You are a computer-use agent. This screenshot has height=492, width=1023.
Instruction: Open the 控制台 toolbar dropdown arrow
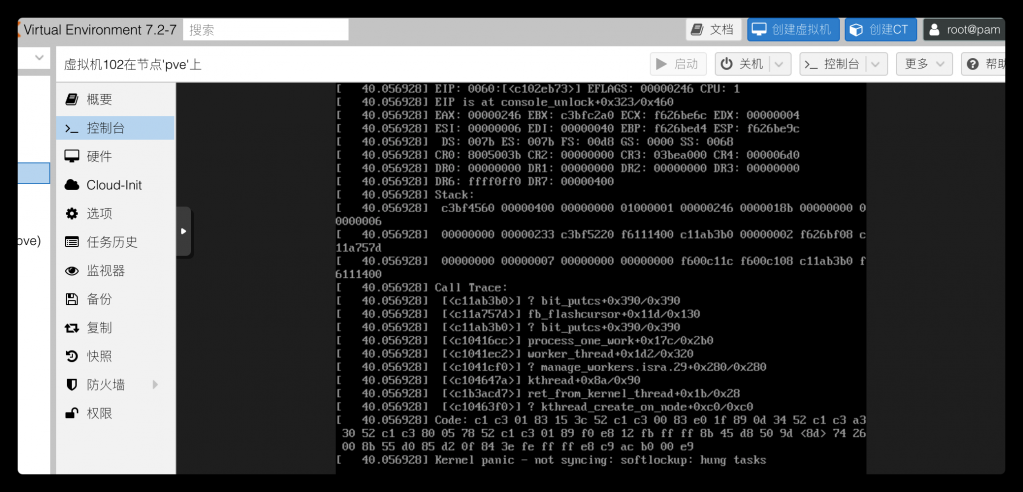click(877, 64)
